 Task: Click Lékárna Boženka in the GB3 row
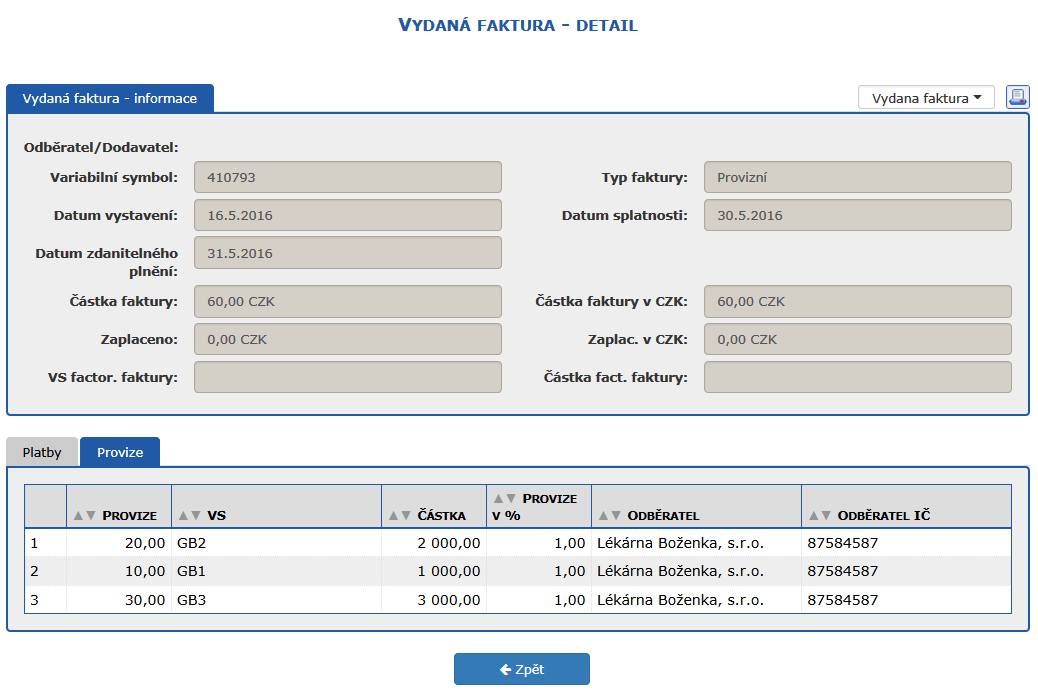coord(681,600)
